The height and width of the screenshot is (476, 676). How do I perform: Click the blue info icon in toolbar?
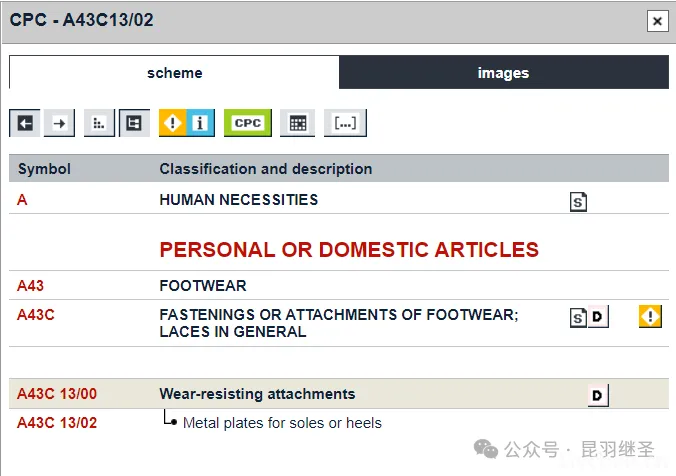[x=200, y=123]
